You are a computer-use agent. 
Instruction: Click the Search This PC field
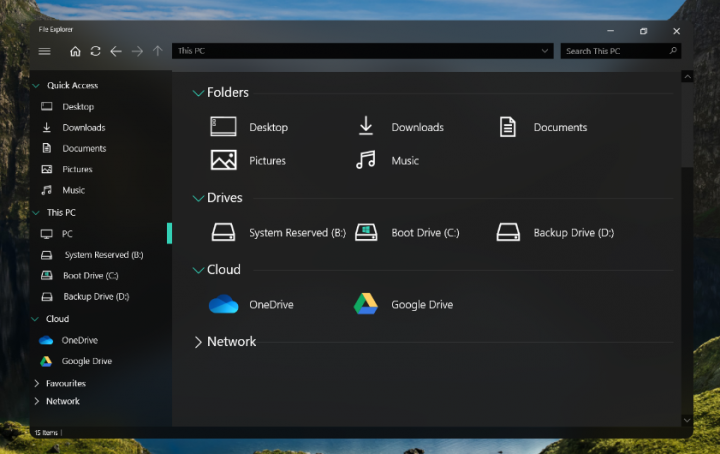tap(620, 50)
